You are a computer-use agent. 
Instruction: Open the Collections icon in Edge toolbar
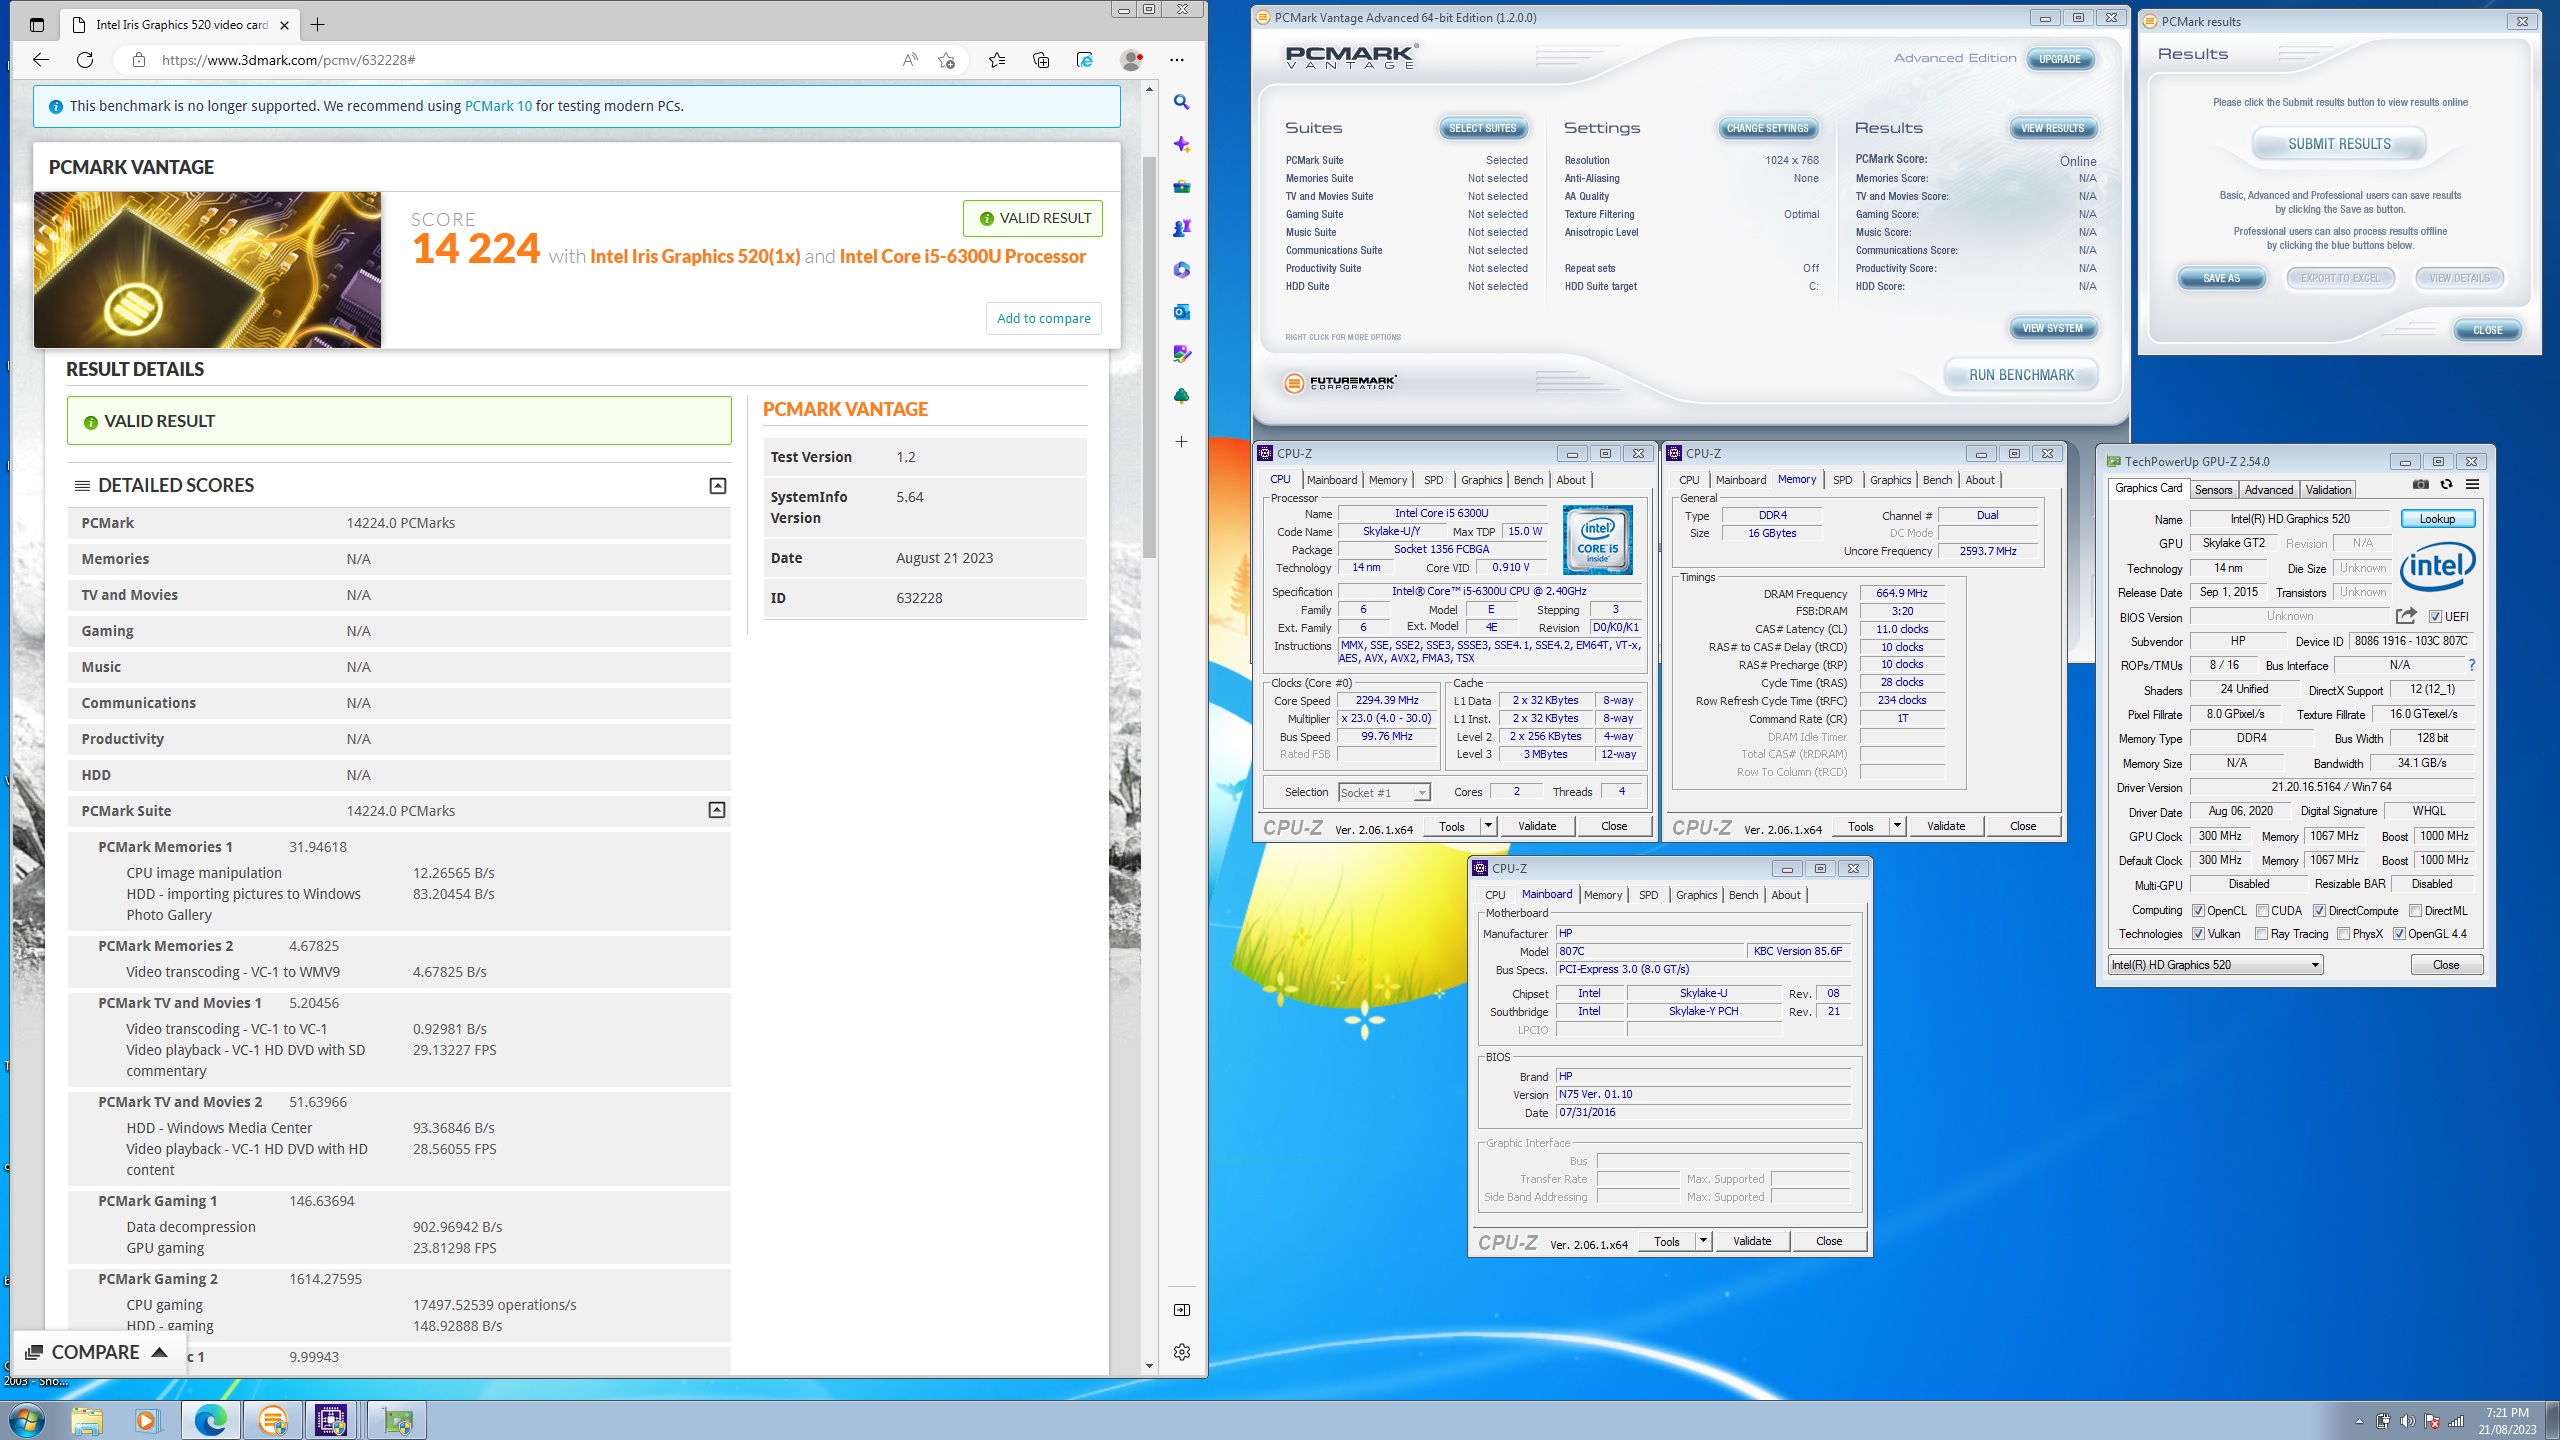pos(1041,60)
